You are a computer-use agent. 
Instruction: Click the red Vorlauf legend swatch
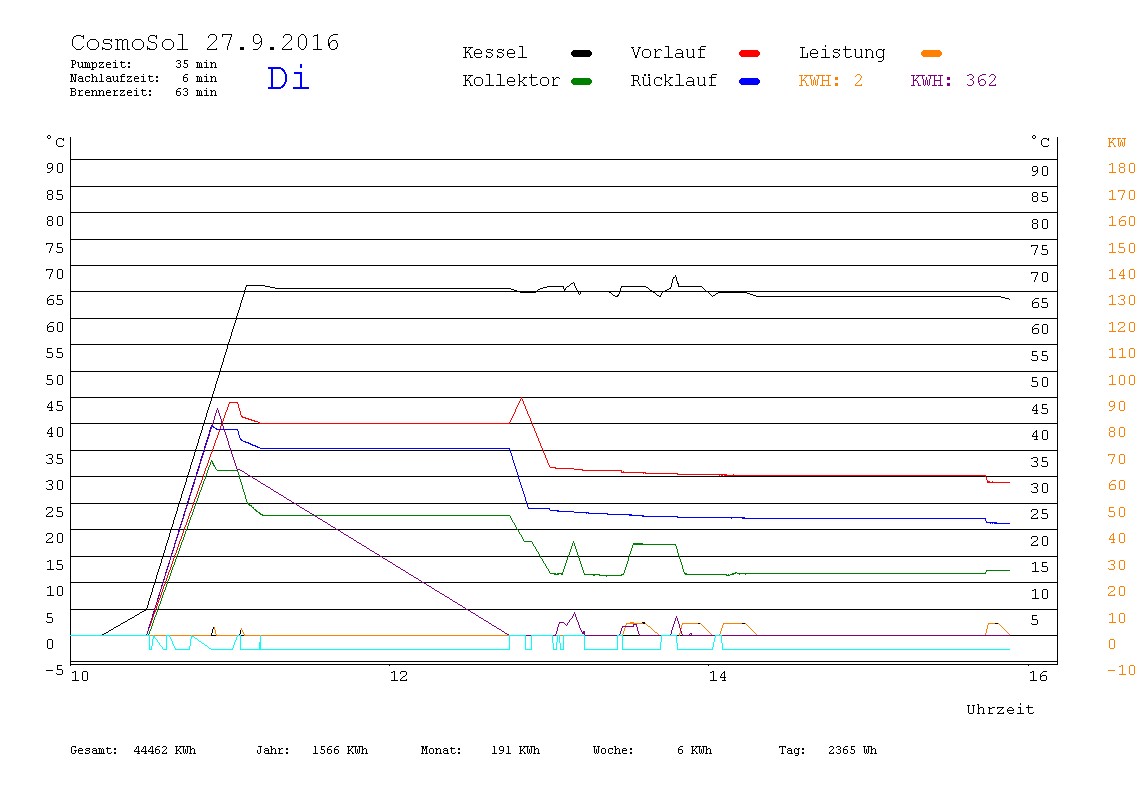750,53
